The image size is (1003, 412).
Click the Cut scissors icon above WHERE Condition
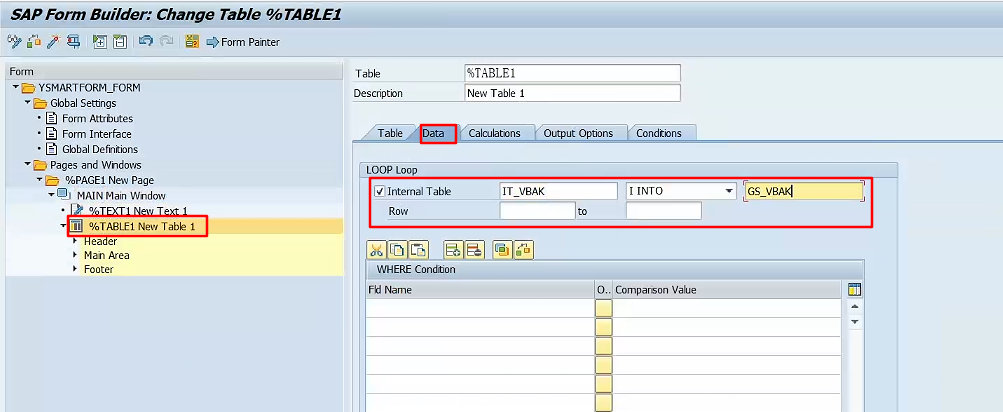click(x=376, y=250)
